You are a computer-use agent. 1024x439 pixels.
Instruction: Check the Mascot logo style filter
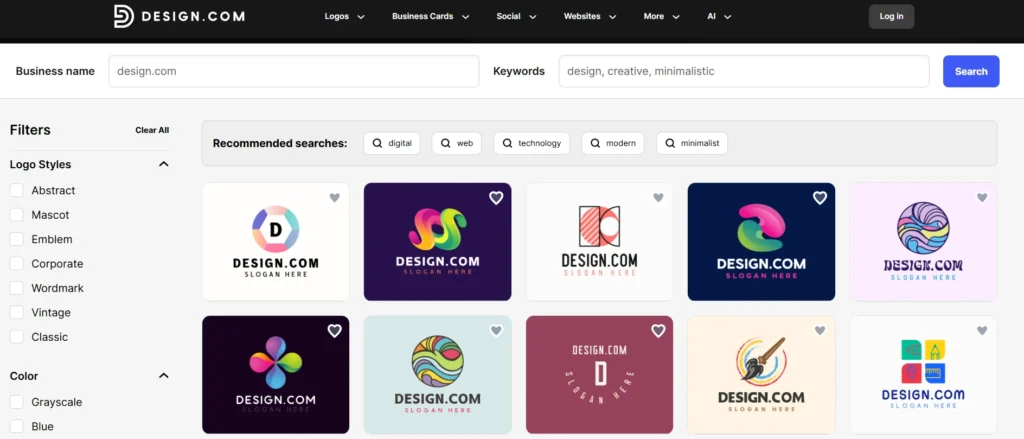[x=17, y=215]
